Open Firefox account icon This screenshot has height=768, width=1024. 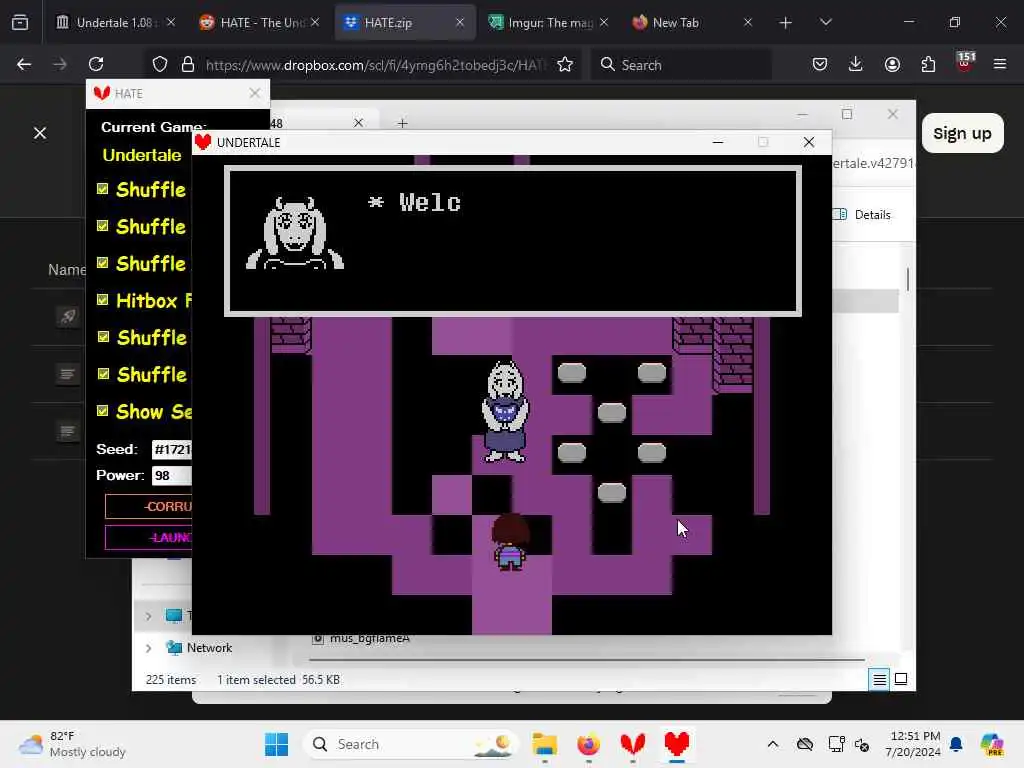click(892, 64)
